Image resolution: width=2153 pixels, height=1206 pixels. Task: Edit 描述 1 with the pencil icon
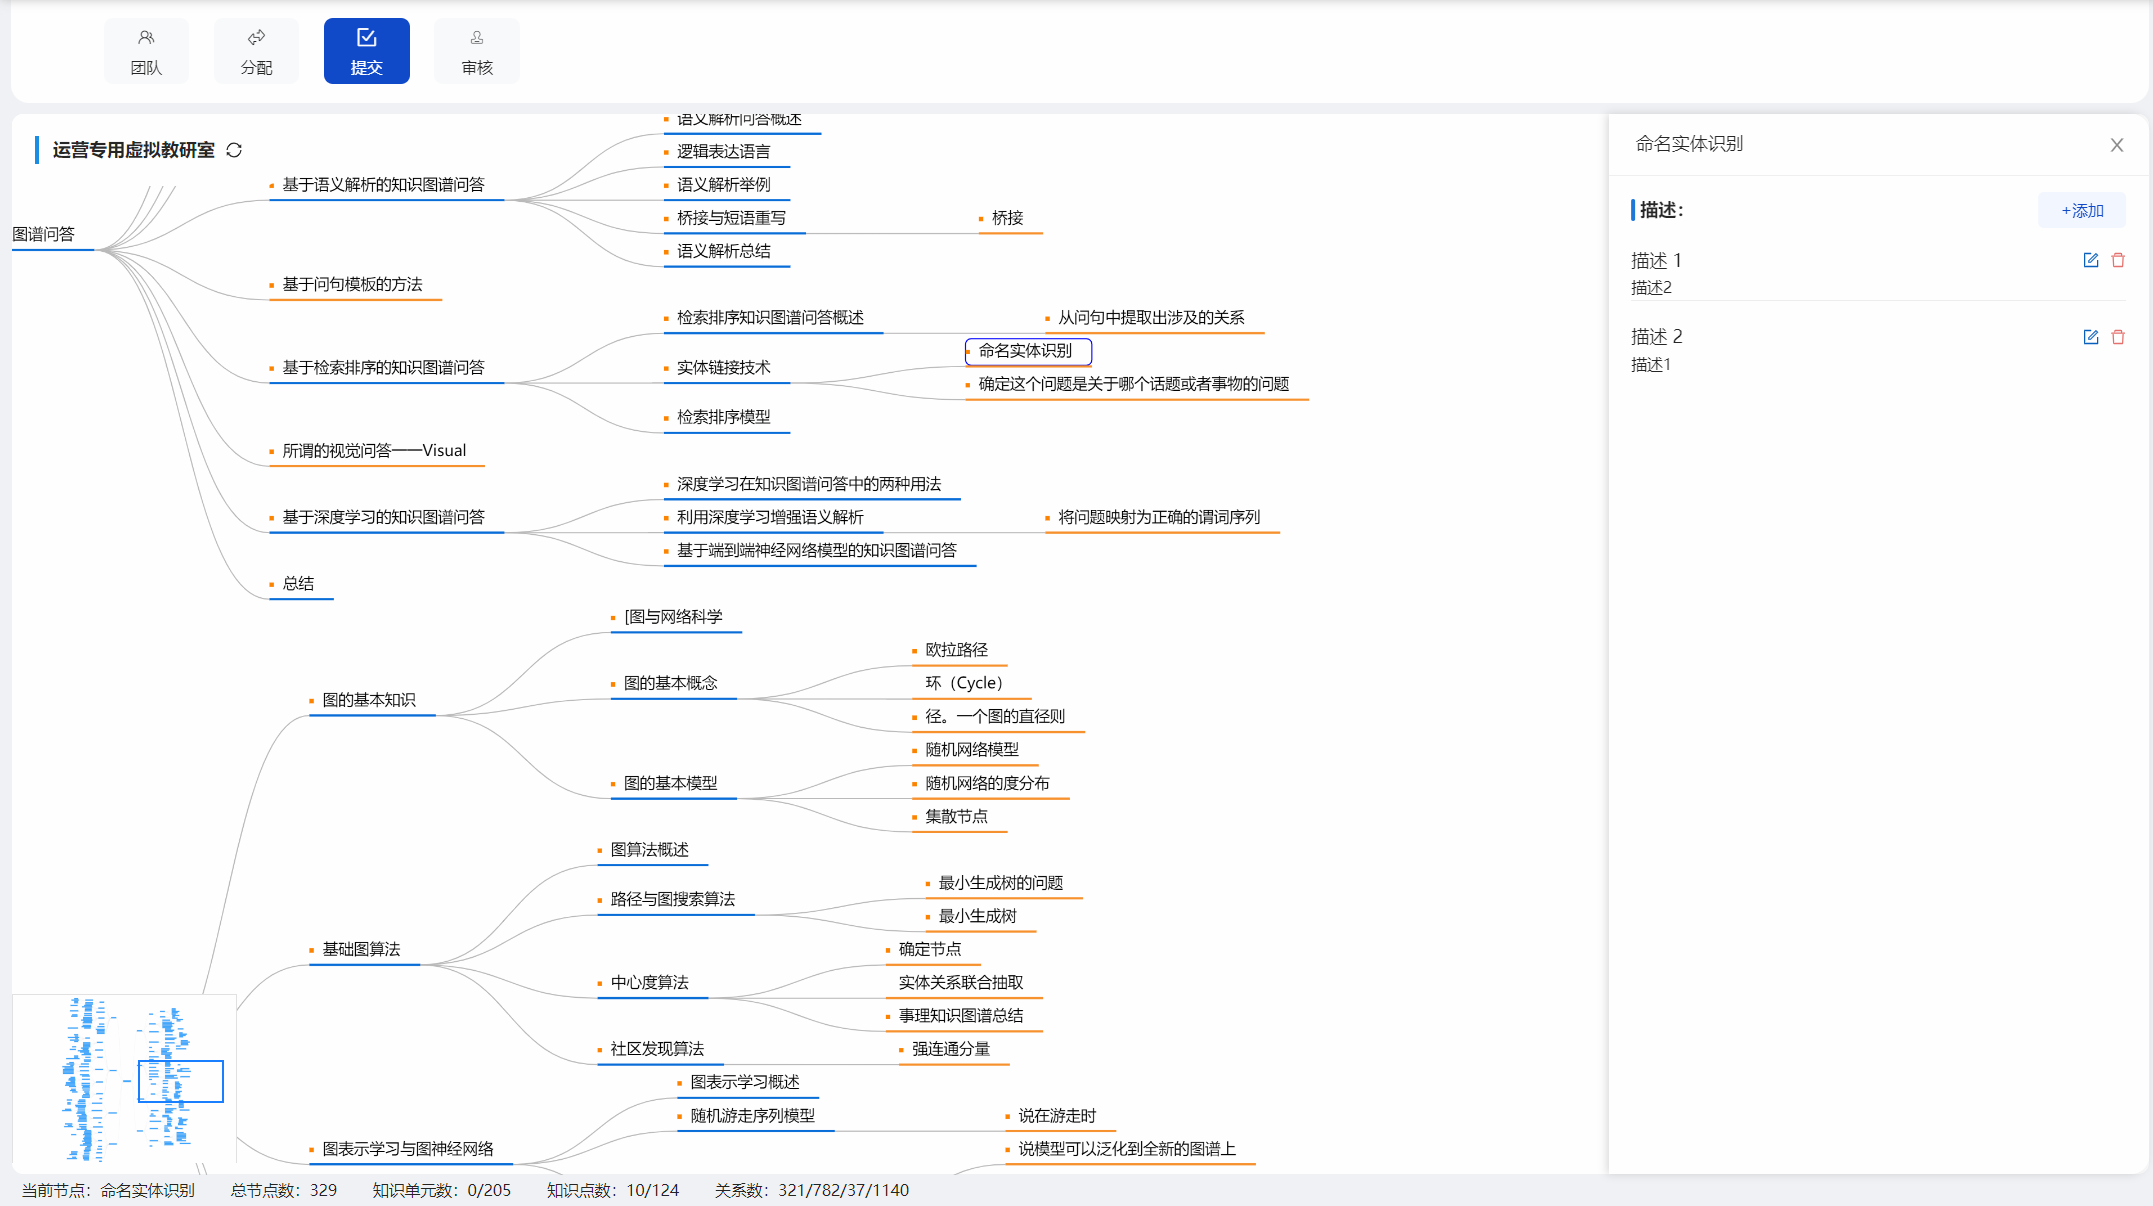tap(2090, 260)
